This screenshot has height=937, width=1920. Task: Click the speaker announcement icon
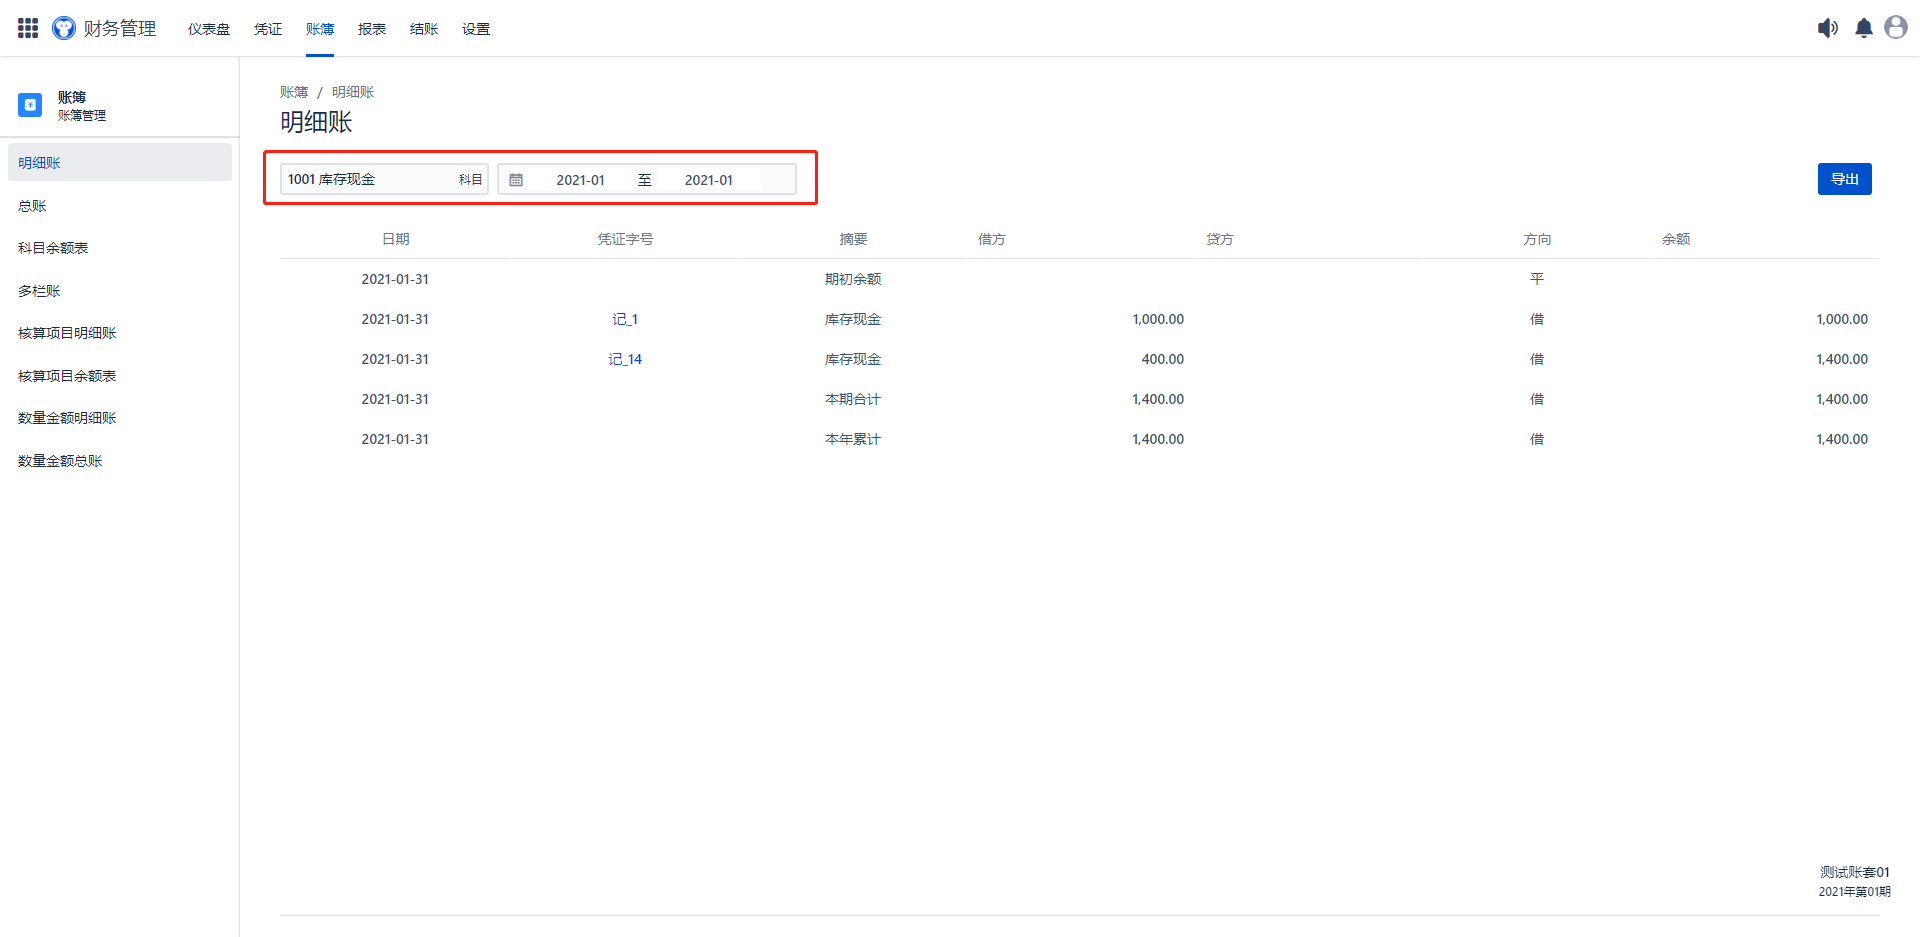pos(1827,28)
